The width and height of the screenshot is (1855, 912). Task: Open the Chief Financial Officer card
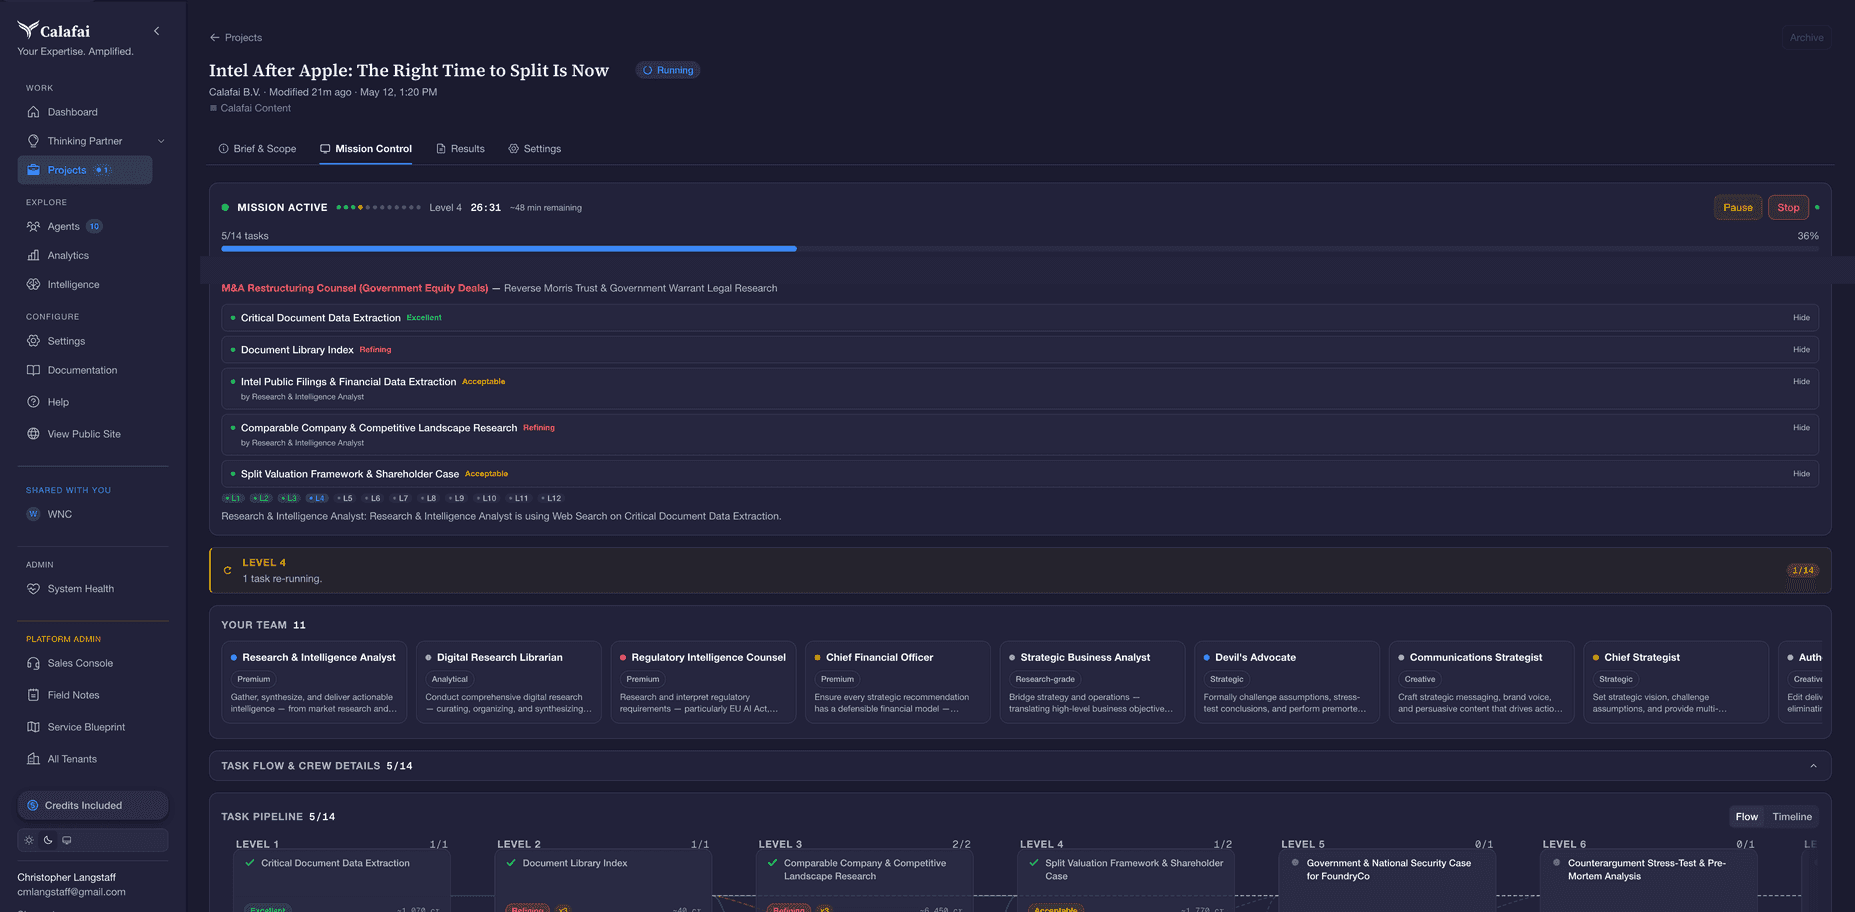[898, 682]
